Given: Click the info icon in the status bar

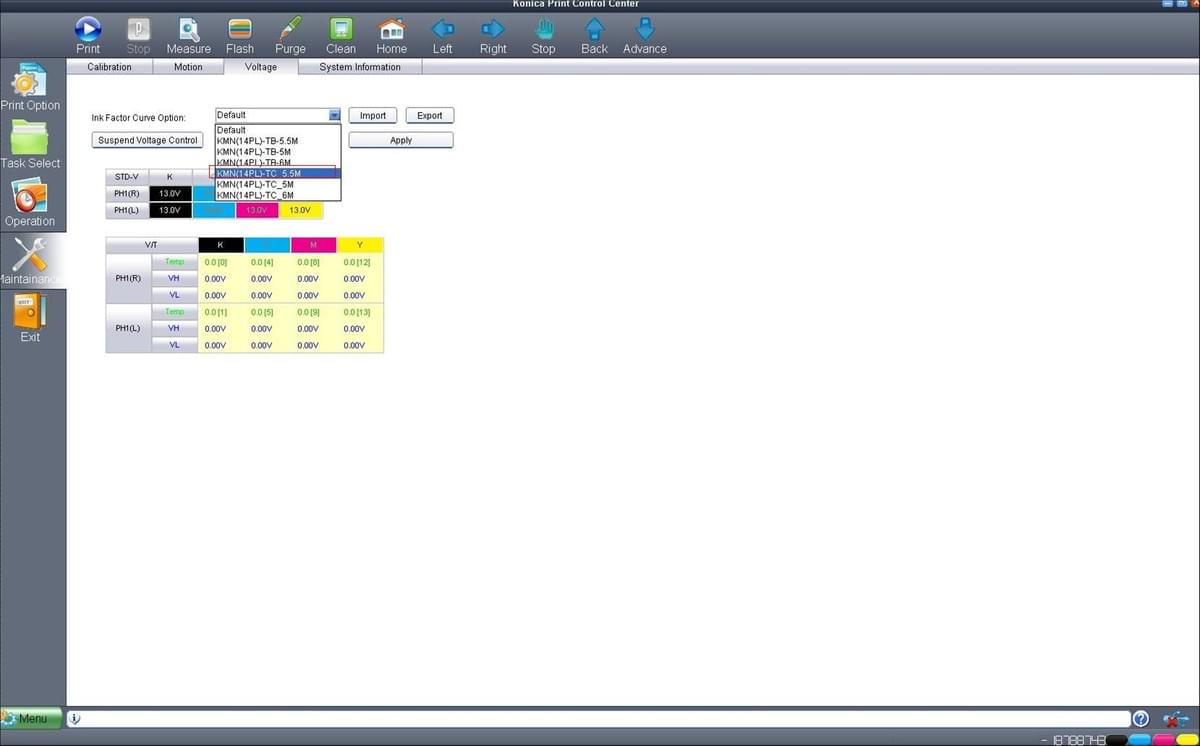Looking at the screenshot, I should [77, 718].
